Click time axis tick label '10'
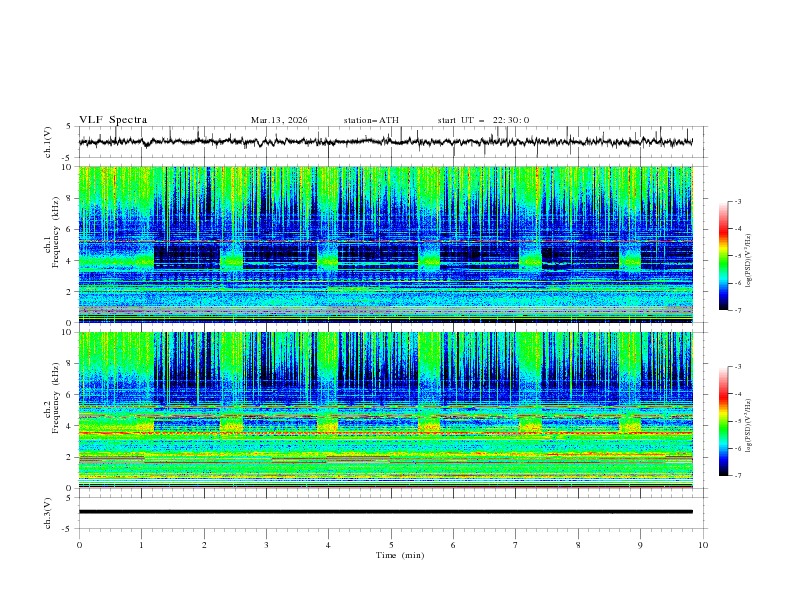This screenshot has width=792, height=612. 703,545
